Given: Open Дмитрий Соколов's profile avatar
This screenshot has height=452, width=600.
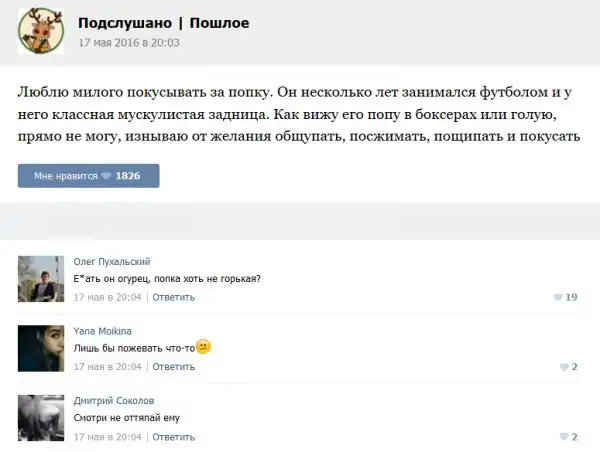Looking at the screenshot, I should (41, 418).
